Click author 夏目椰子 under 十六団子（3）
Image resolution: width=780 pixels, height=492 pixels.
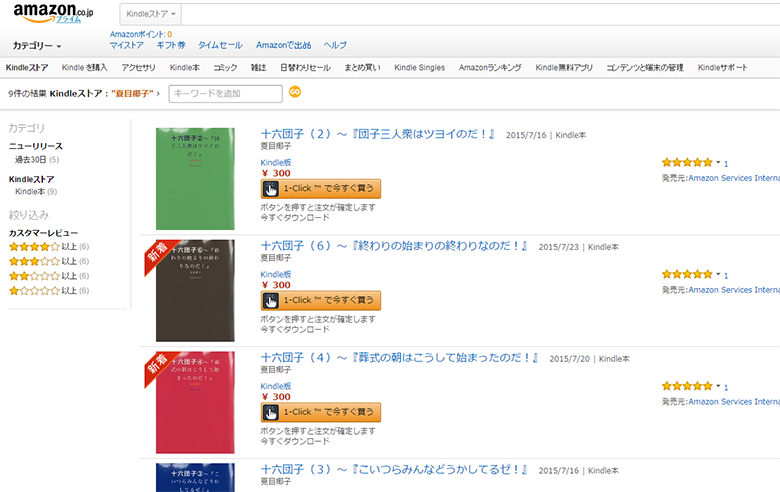[x=276, y=482]
